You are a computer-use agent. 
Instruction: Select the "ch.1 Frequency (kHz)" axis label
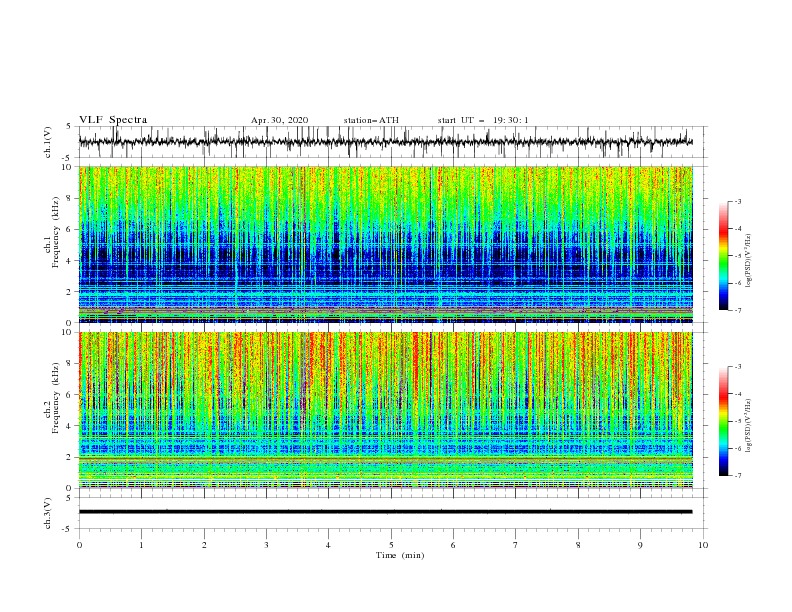click(x=52, y=232)
